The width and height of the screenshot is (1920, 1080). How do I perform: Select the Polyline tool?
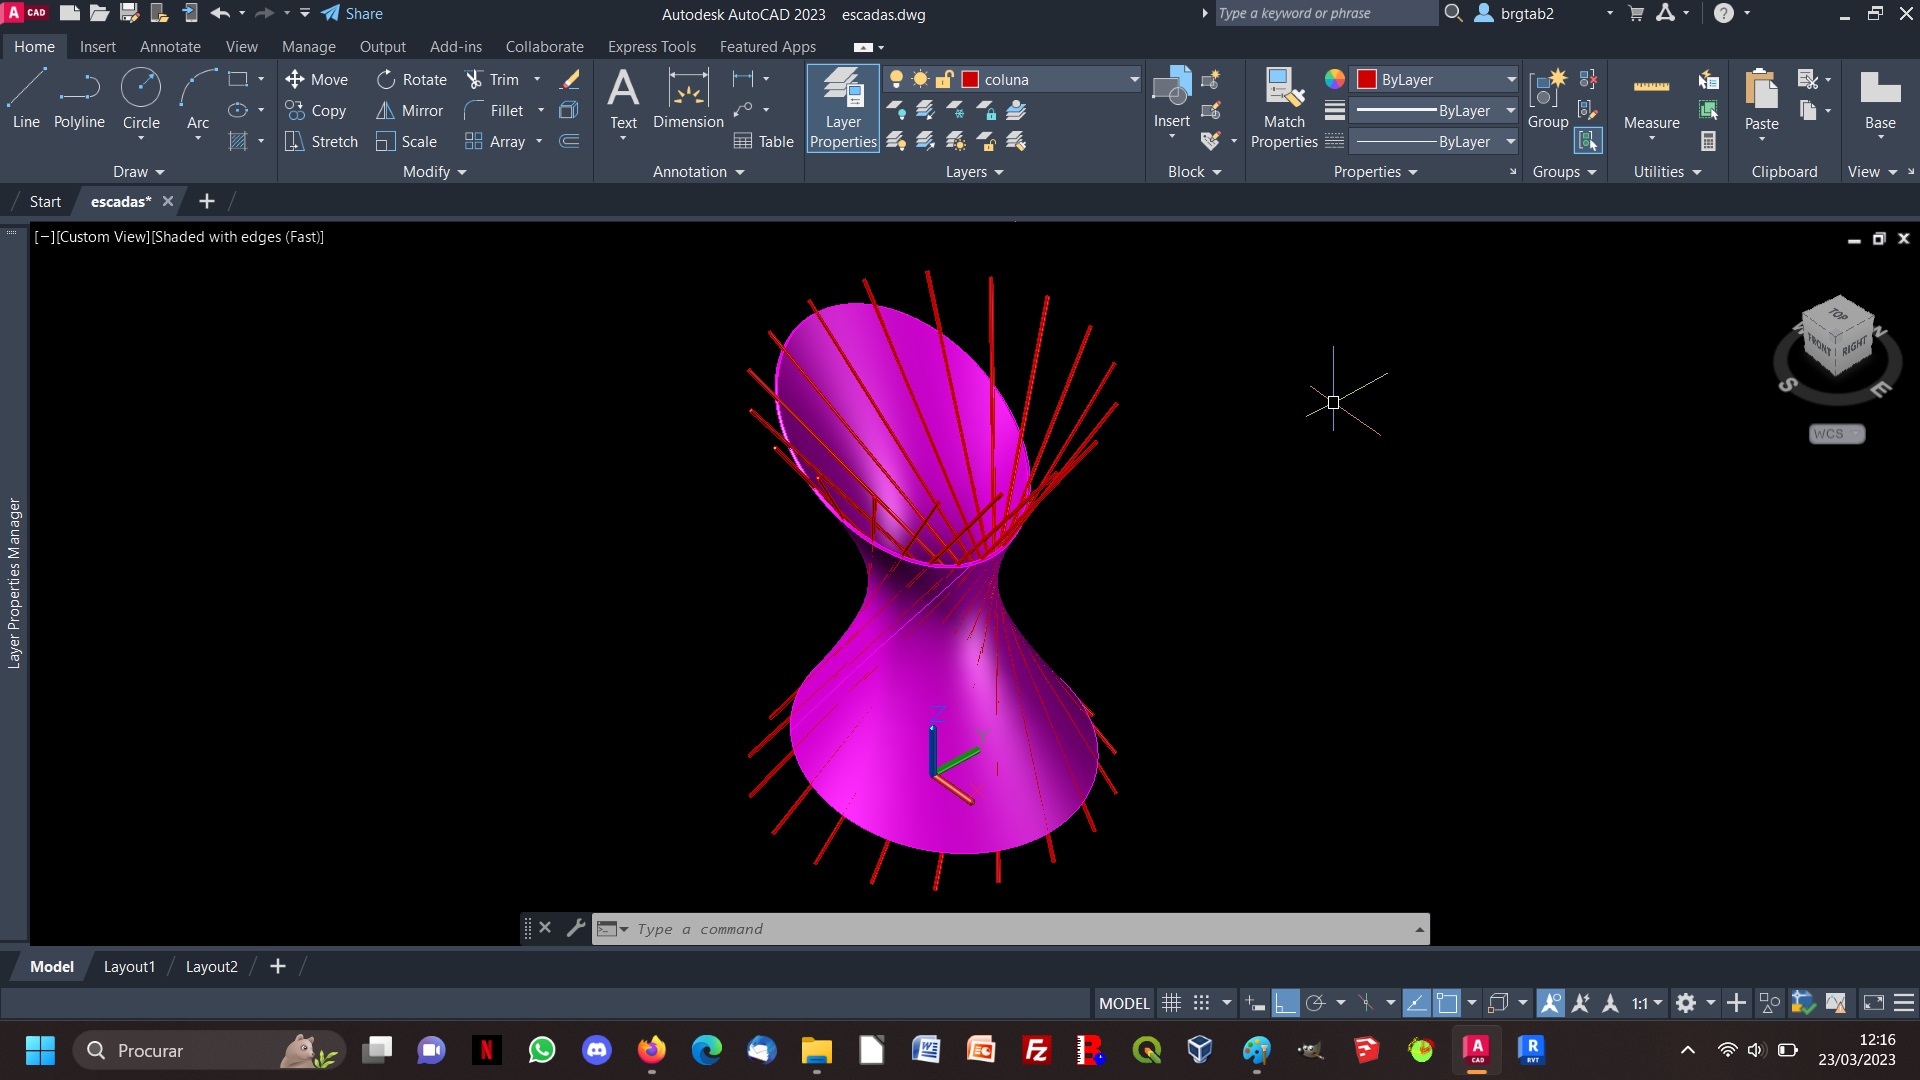[79, 99]
